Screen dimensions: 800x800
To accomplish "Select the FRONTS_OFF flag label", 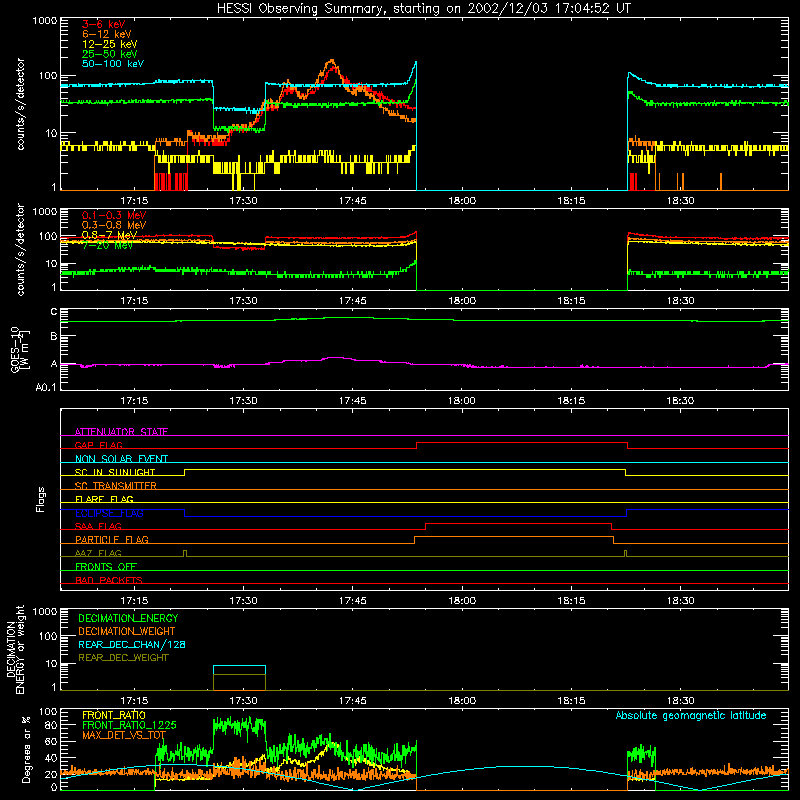I will pyautogui.click(x=106, y=566).
